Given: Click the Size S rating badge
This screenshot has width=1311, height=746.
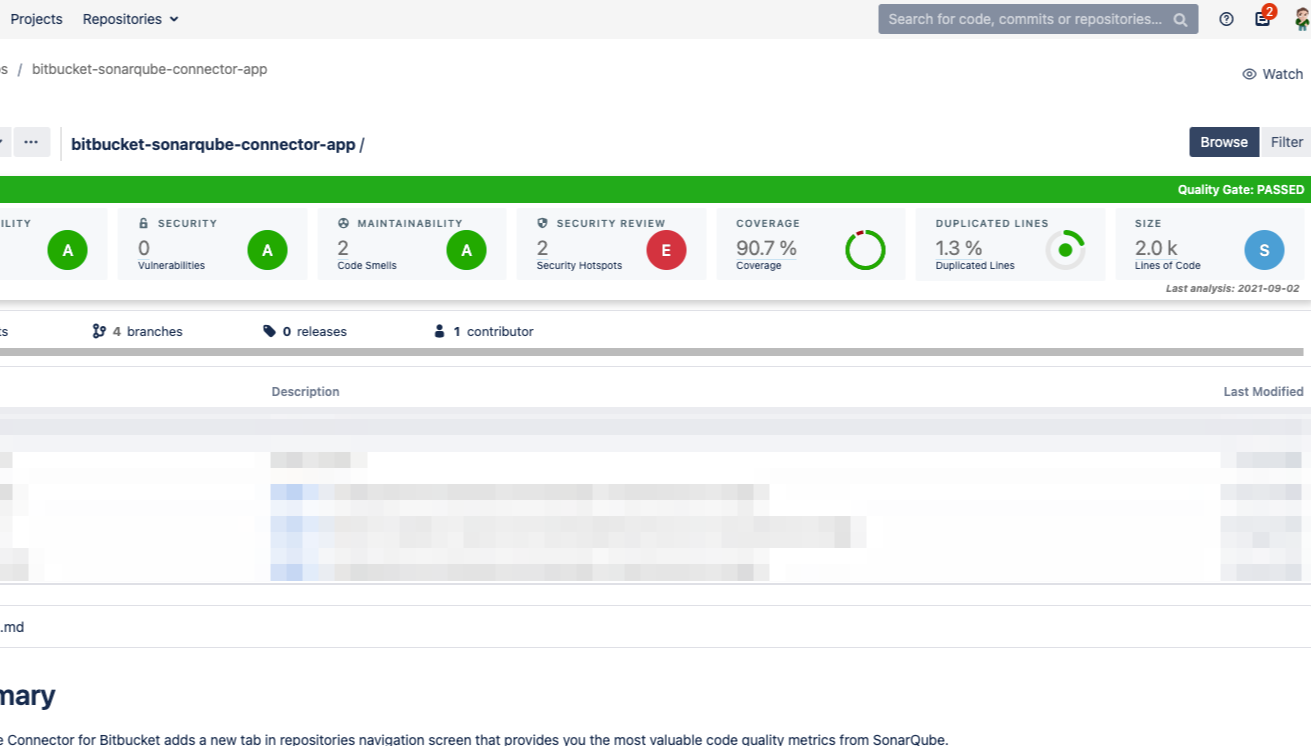Looking at the screenshot, I should coord(1264,250).
